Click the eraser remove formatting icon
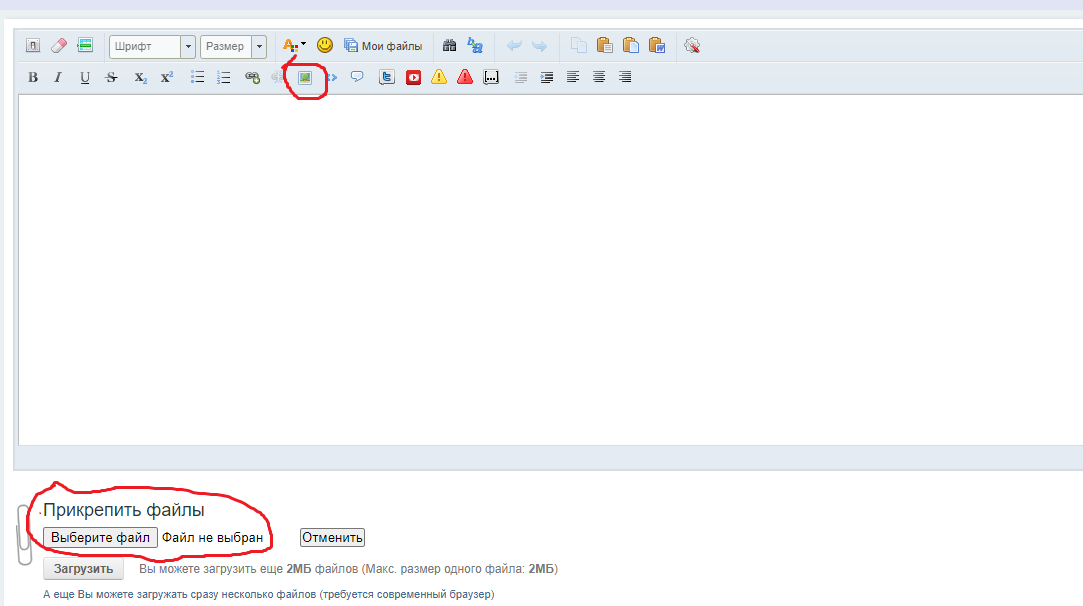 pyautogui.click(x=58, y=45)
